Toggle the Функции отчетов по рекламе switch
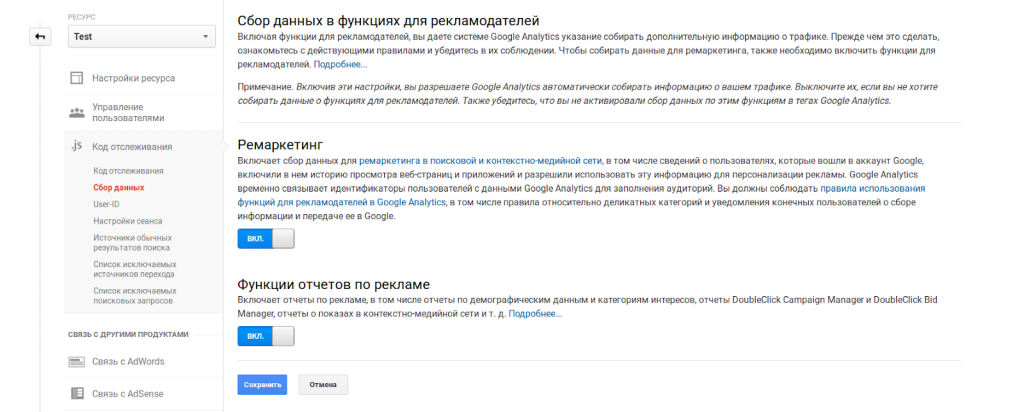This screenshot has height=412, width=1024. [266, 336]
